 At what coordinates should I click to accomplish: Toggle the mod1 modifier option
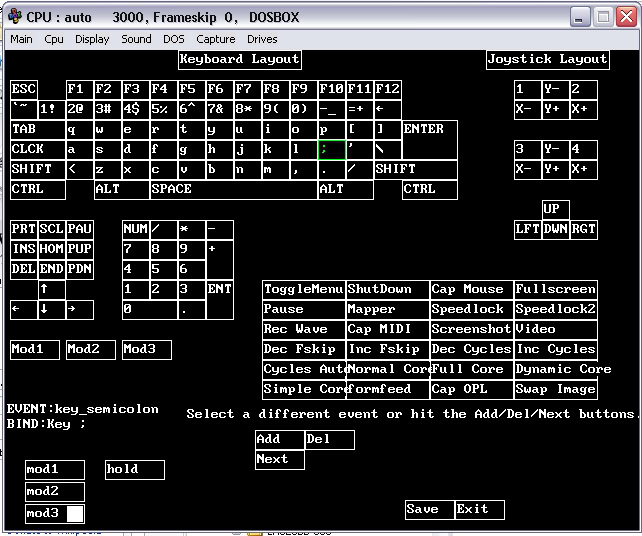point(55,469)
